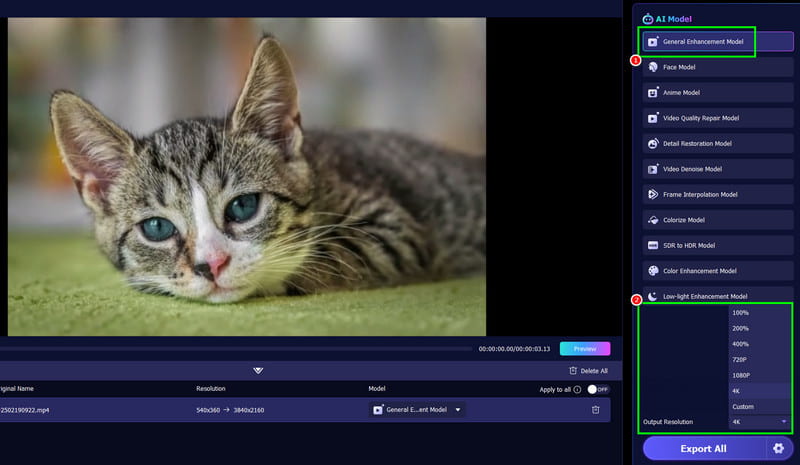Click the Face Model icon

pos(653,67)
